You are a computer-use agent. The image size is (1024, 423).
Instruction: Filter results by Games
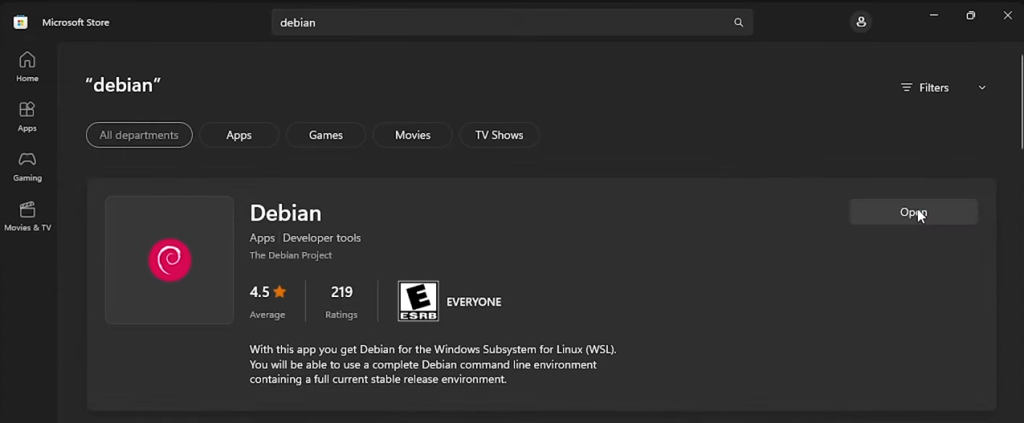(325, 135)
